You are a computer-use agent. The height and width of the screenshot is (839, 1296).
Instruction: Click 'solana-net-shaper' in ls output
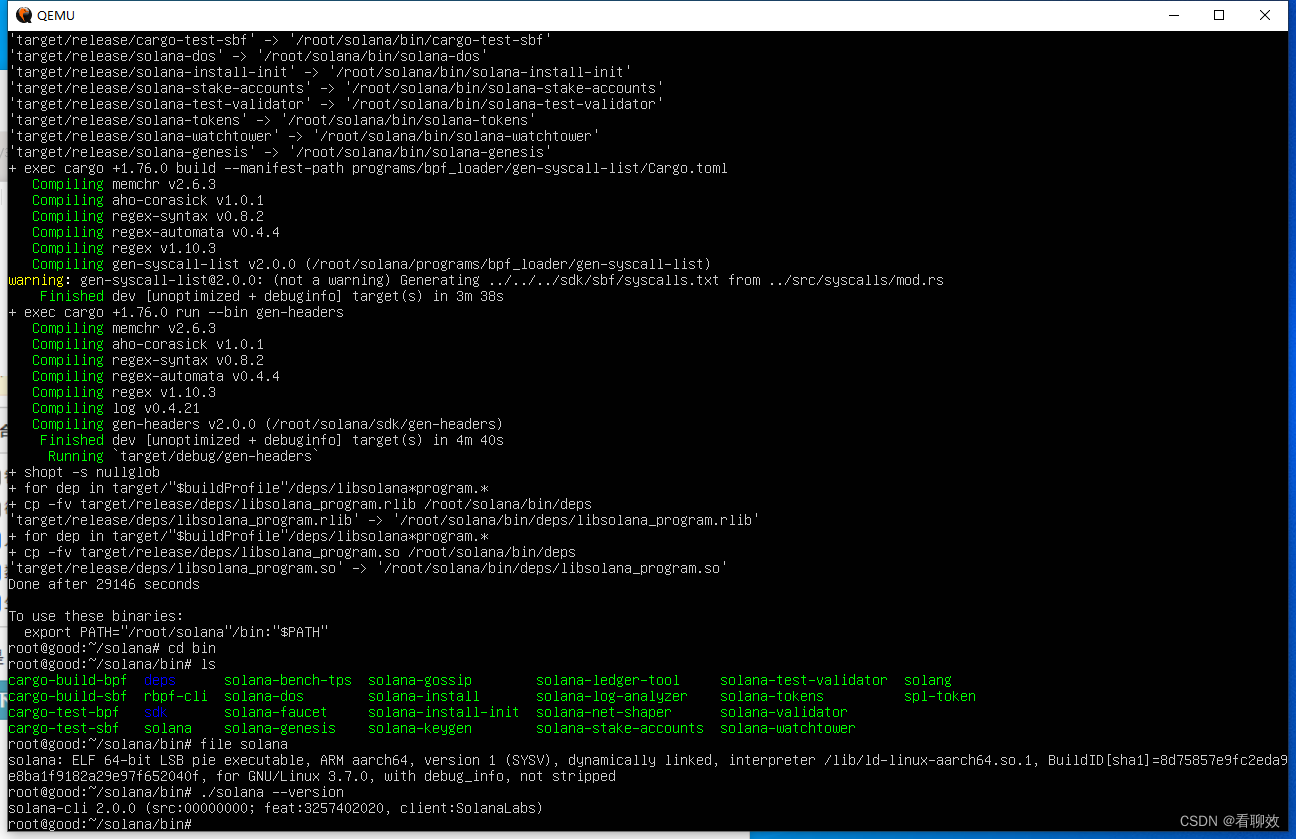(x=604, y=712)
